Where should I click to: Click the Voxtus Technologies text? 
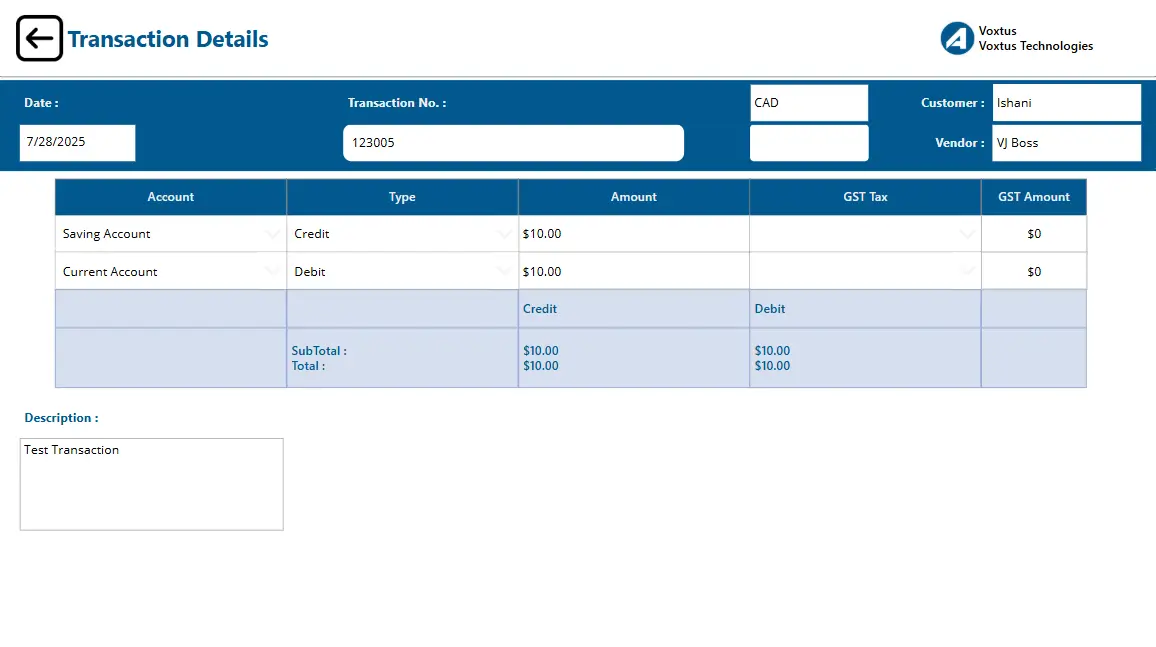coord(1036,46)
